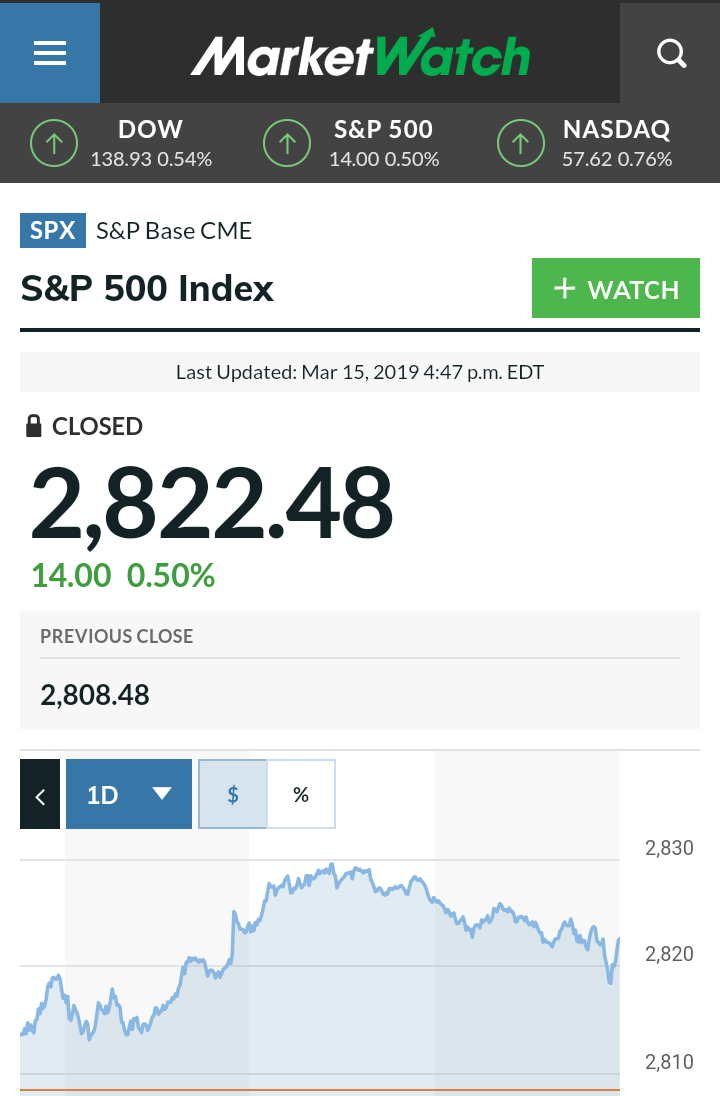720x1096 pixels.
Task: Click the dropdown triangle beside 1D
Action: (x=162, y=793)
